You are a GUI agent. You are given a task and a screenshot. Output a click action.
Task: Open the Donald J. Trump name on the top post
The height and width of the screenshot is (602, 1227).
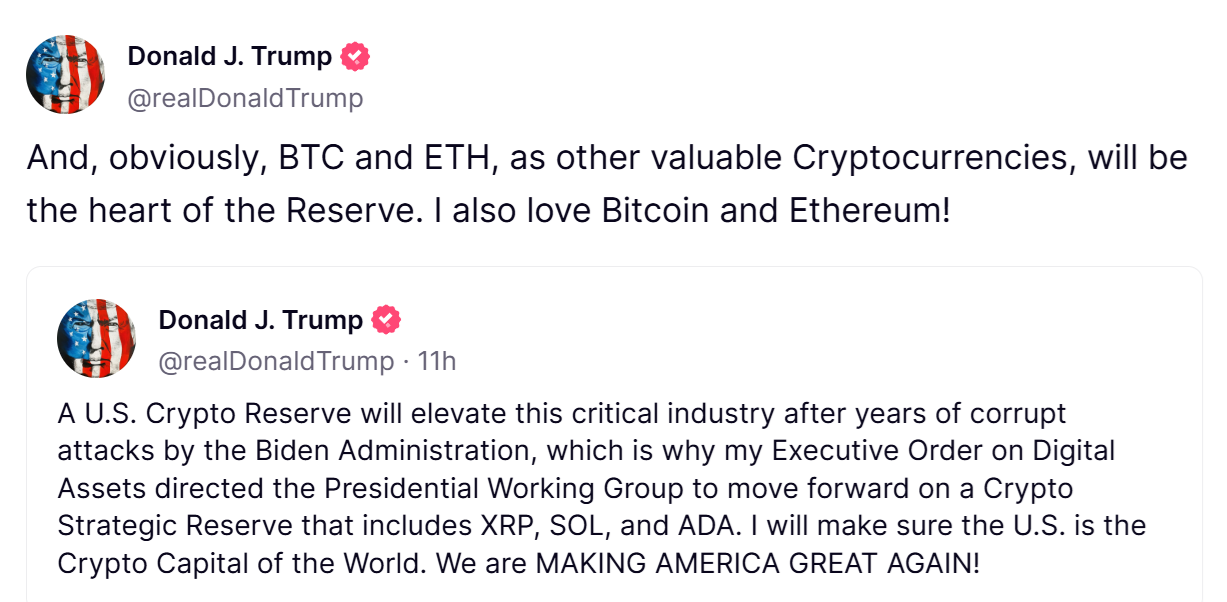(x=230, y=57)
